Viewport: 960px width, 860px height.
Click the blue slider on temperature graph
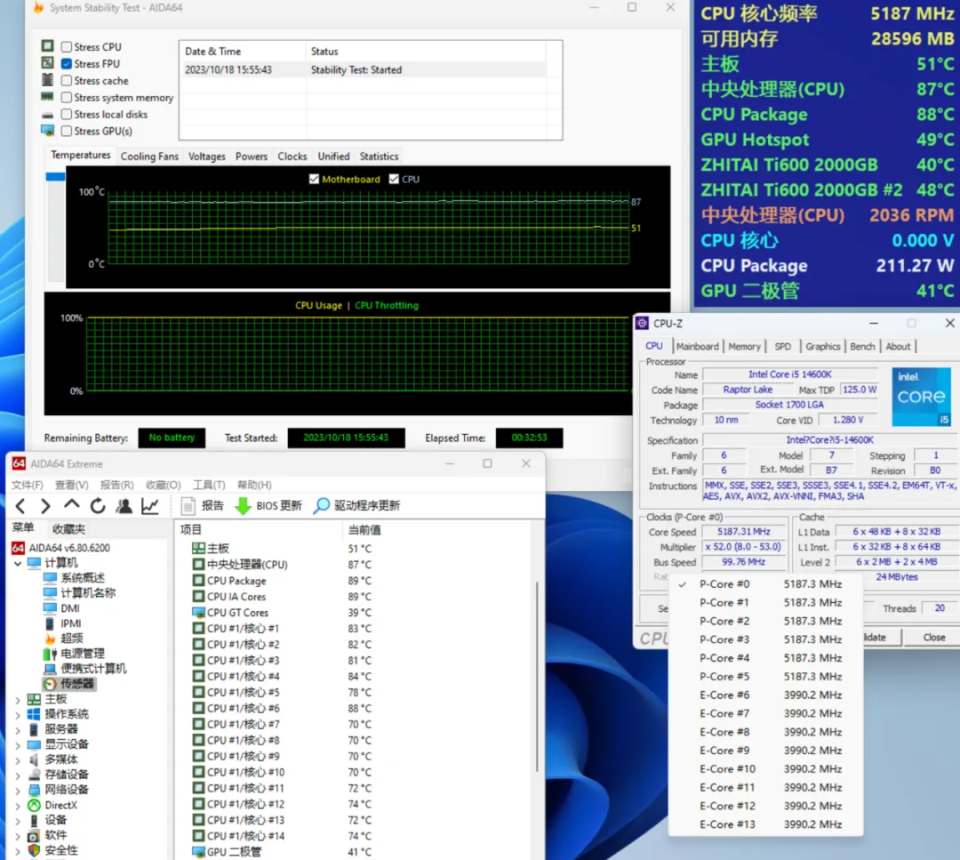55,176
